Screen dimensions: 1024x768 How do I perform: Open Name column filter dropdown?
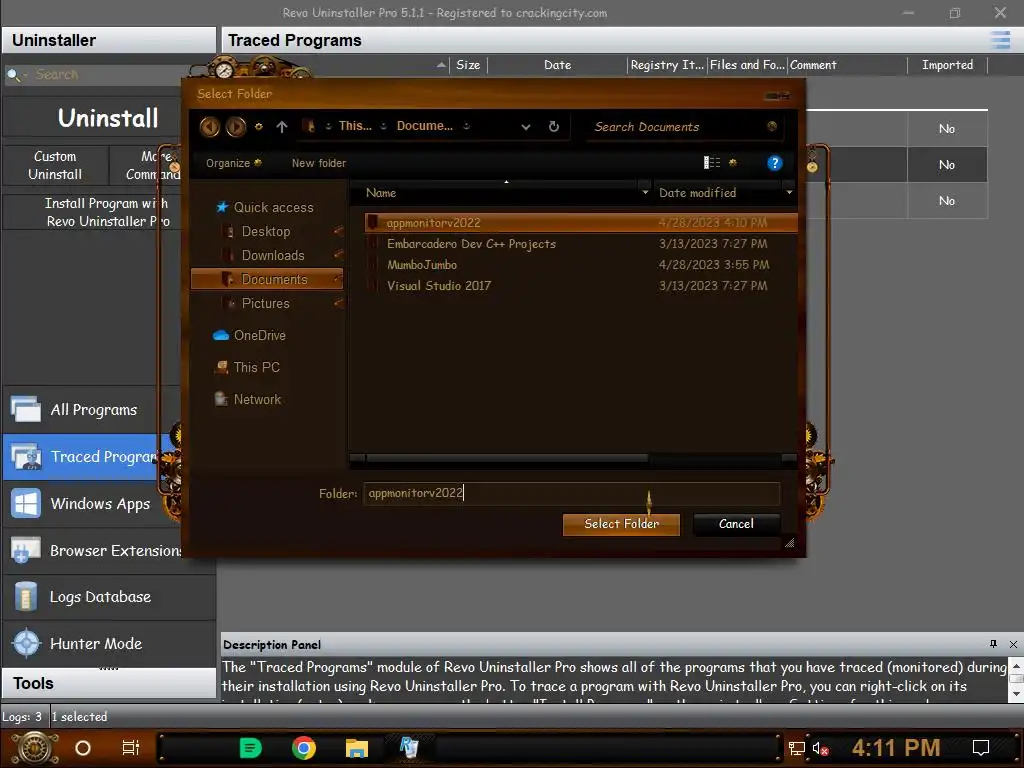[x=645, y=193]
